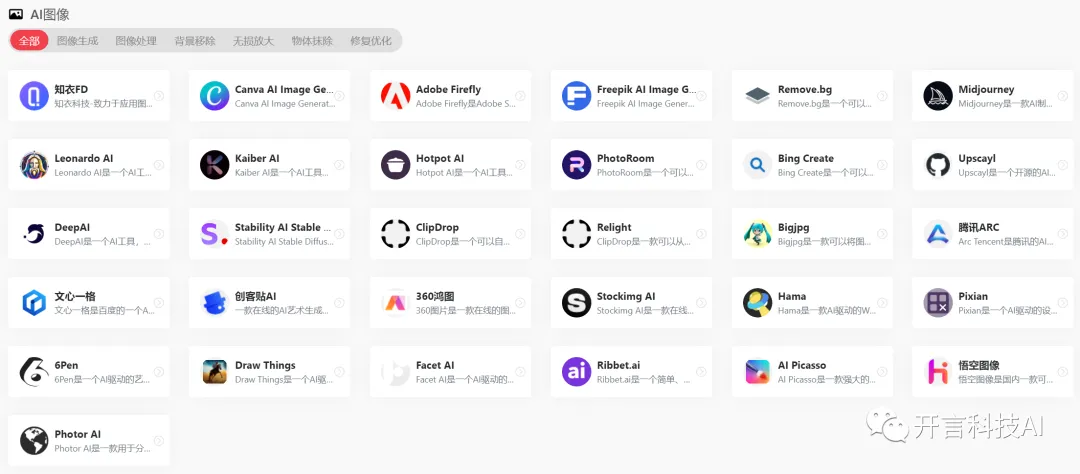
Task: Click the Pixian logo icon
Action: (938, 302)
